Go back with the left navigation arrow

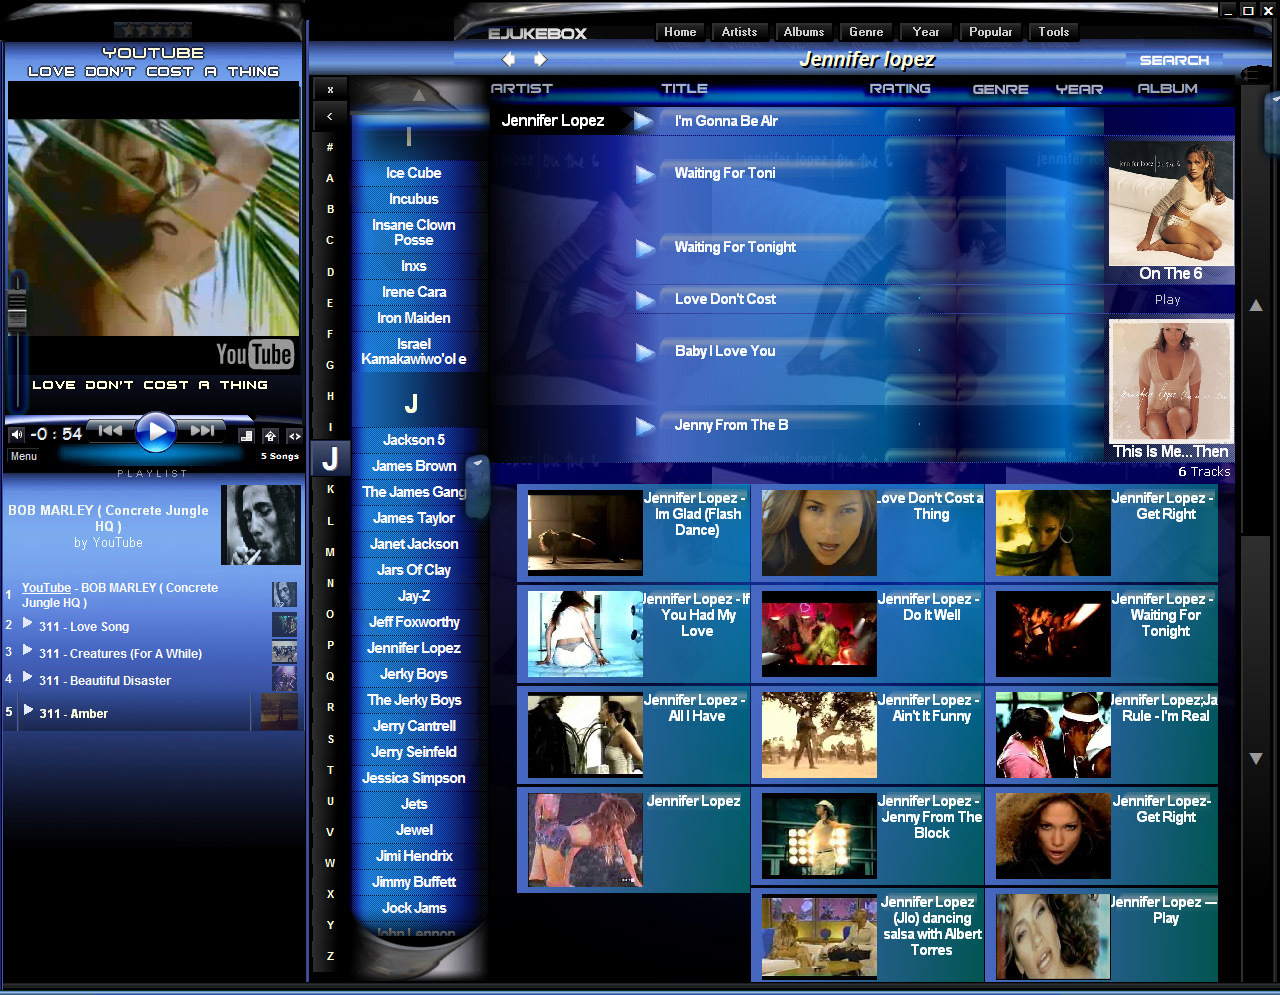(509, 60)
